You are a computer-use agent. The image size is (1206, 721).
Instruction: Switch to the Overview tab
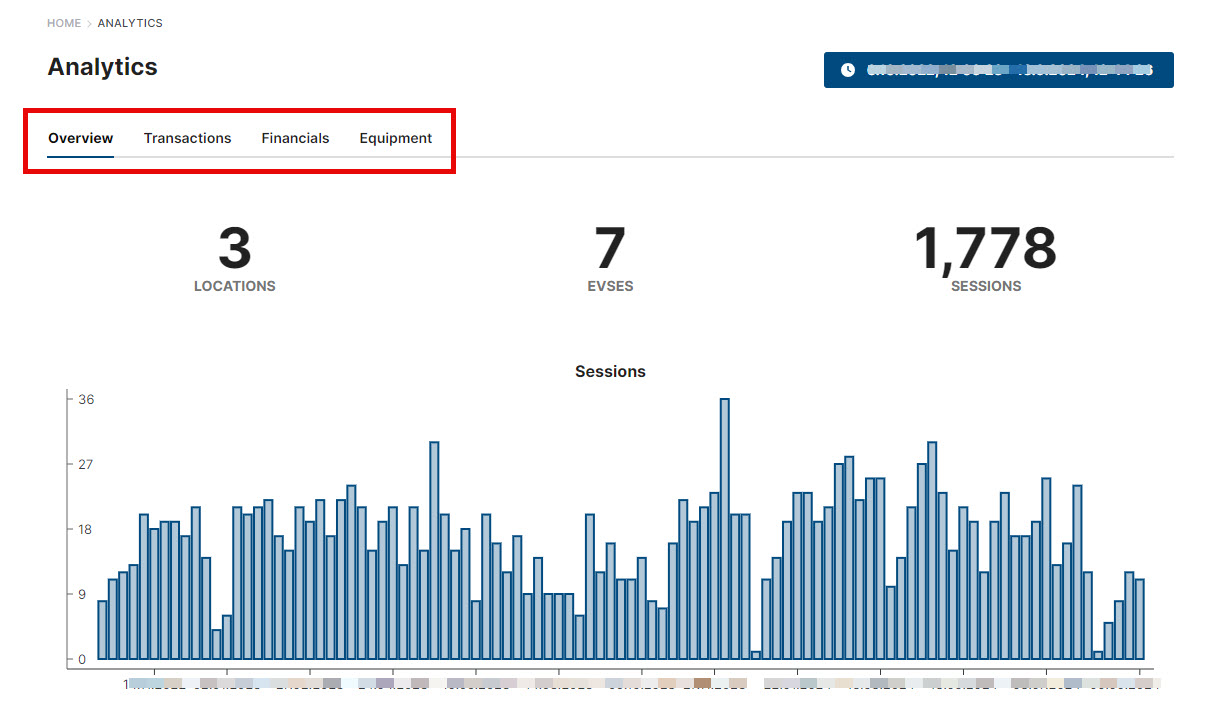[81, 138]
